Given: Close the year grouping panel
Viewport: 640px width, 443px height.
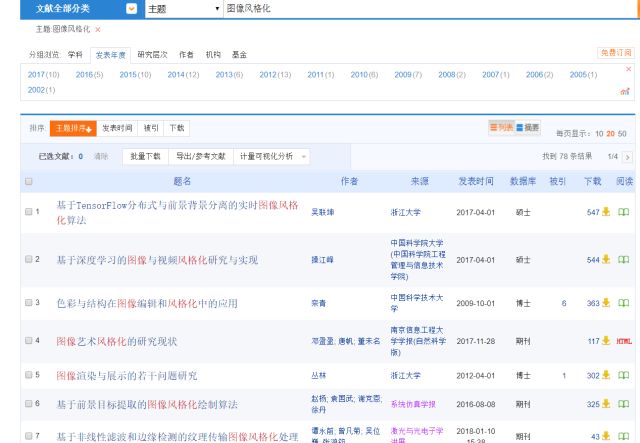Looking at the screenshot, I should tap(629, 69).
